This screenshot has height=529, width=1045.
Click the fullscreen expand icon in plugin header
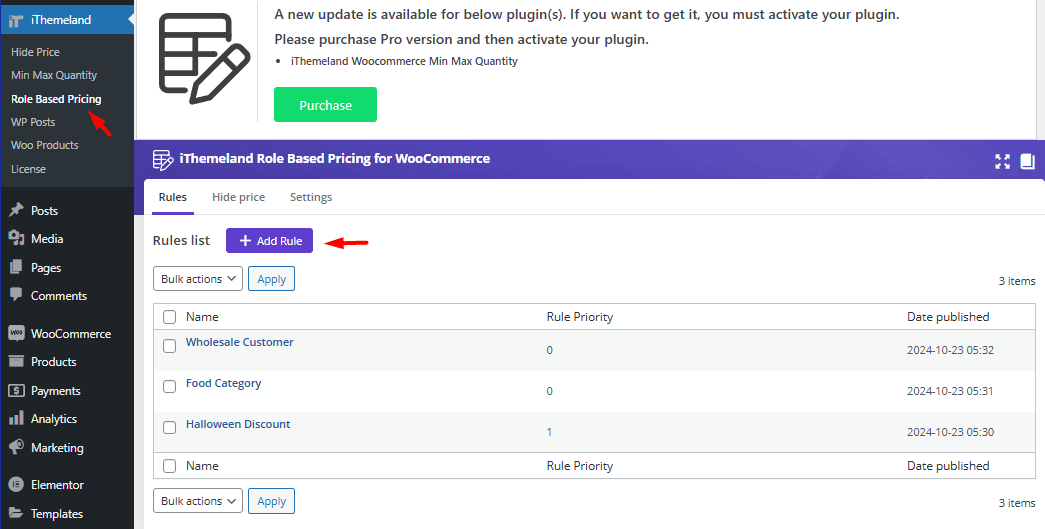pos(1002,161)
